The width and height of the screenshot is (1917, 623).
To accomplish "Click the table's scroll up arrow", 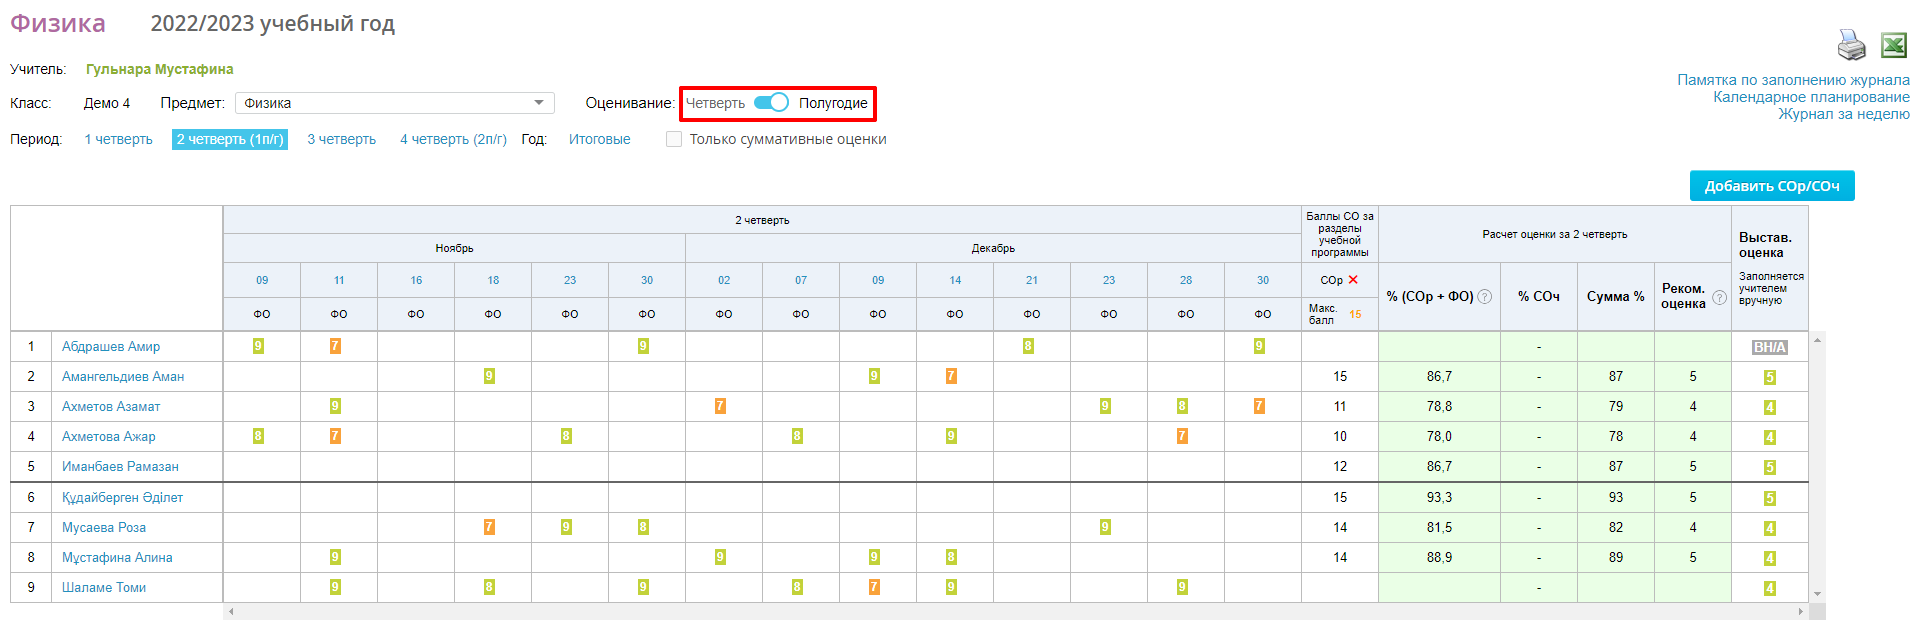I will tap(1817, 341).
